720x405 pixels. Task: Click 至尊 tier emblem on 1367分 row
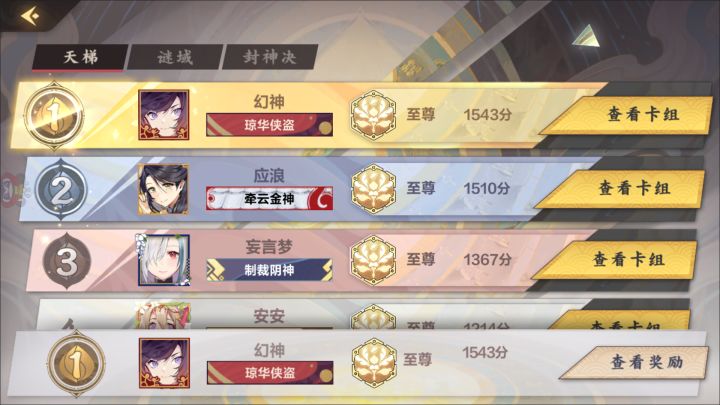point(373,260)
